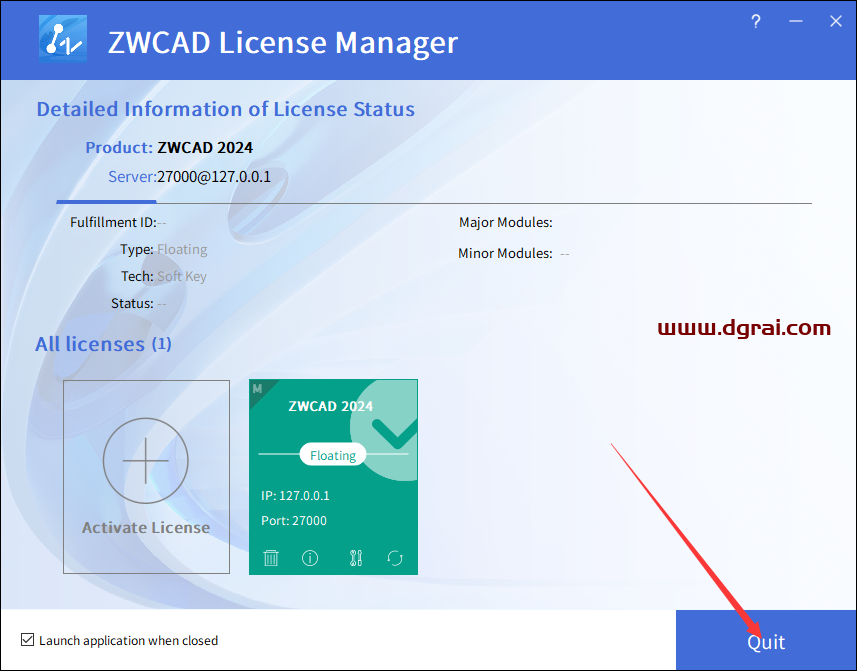Open help using the question mark icon

[x=755, y=20]
